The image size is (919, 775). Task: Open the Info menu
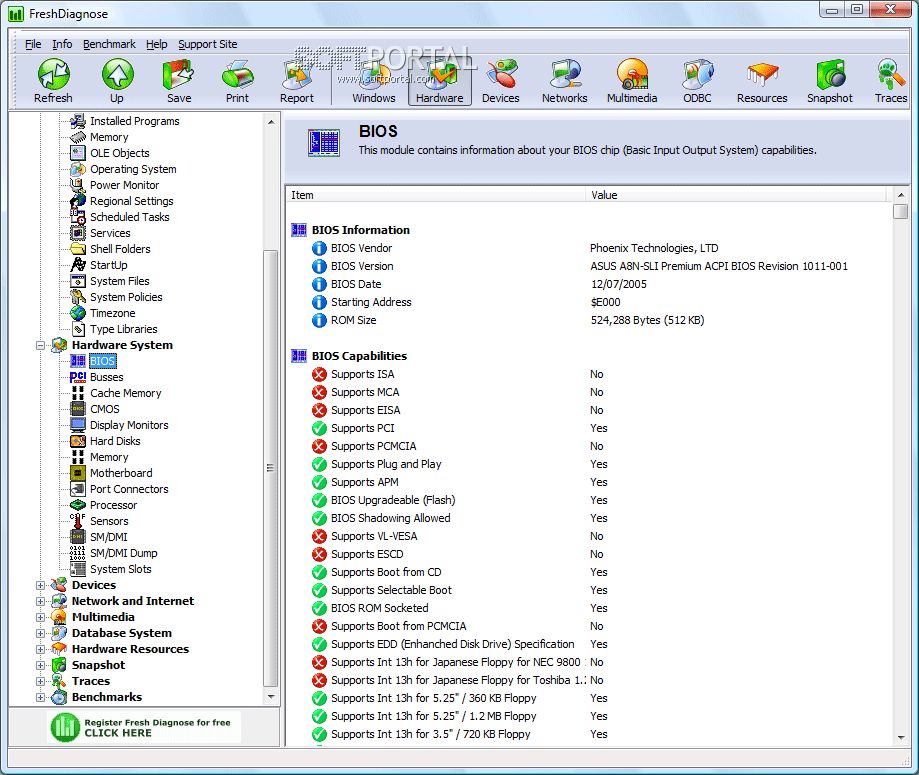[x=62, y=44]
